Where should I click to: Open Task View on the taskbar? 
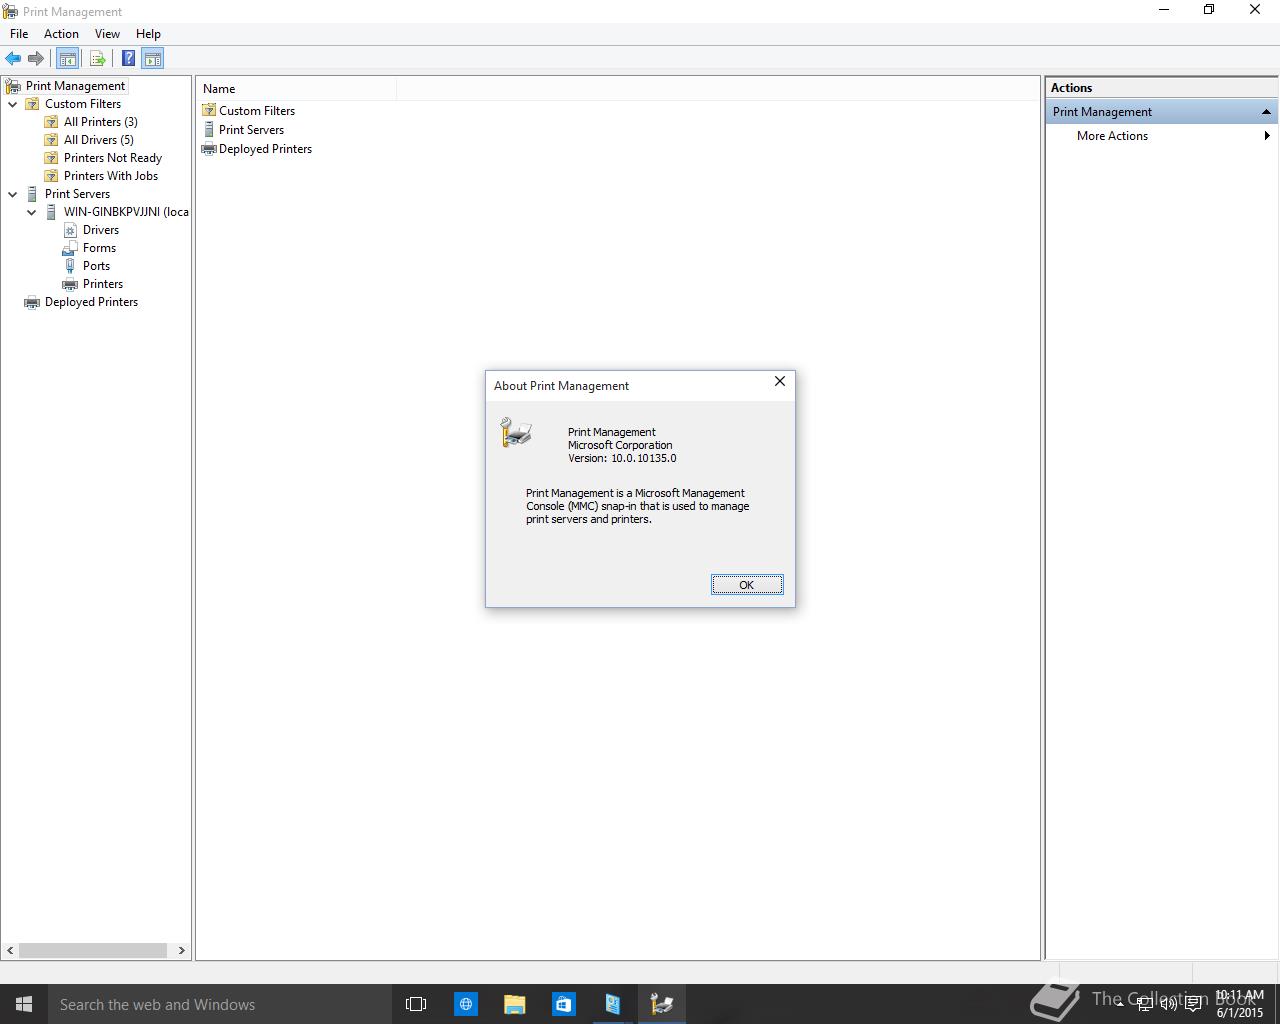coord(416,1004)
